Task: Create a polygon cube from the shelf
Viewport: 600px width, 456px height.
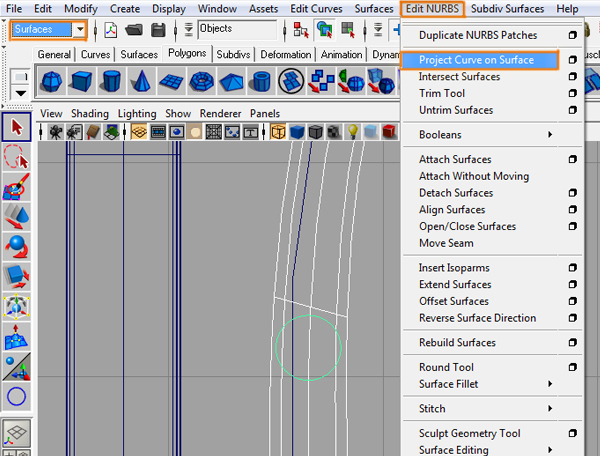Action: pyautogui.click(x=81, y=81)
